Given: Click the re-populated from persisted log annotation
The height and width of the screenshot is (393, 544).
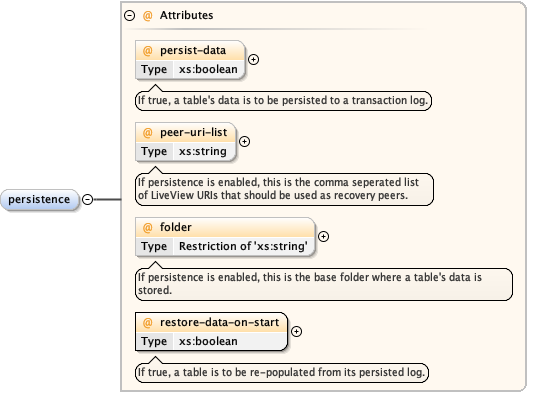Looking at the screenshot, I should click(282, 373).
